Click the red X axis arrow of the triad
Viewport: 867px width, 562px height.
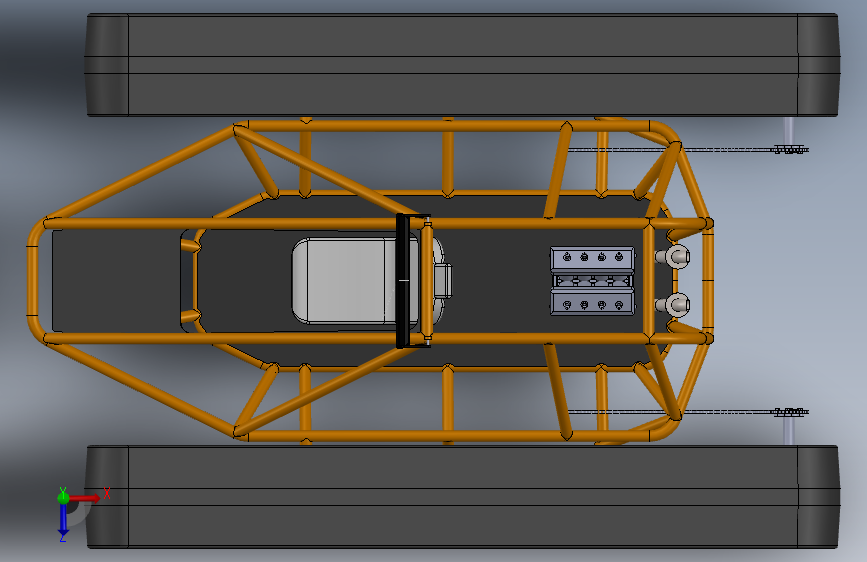(85, 498)
